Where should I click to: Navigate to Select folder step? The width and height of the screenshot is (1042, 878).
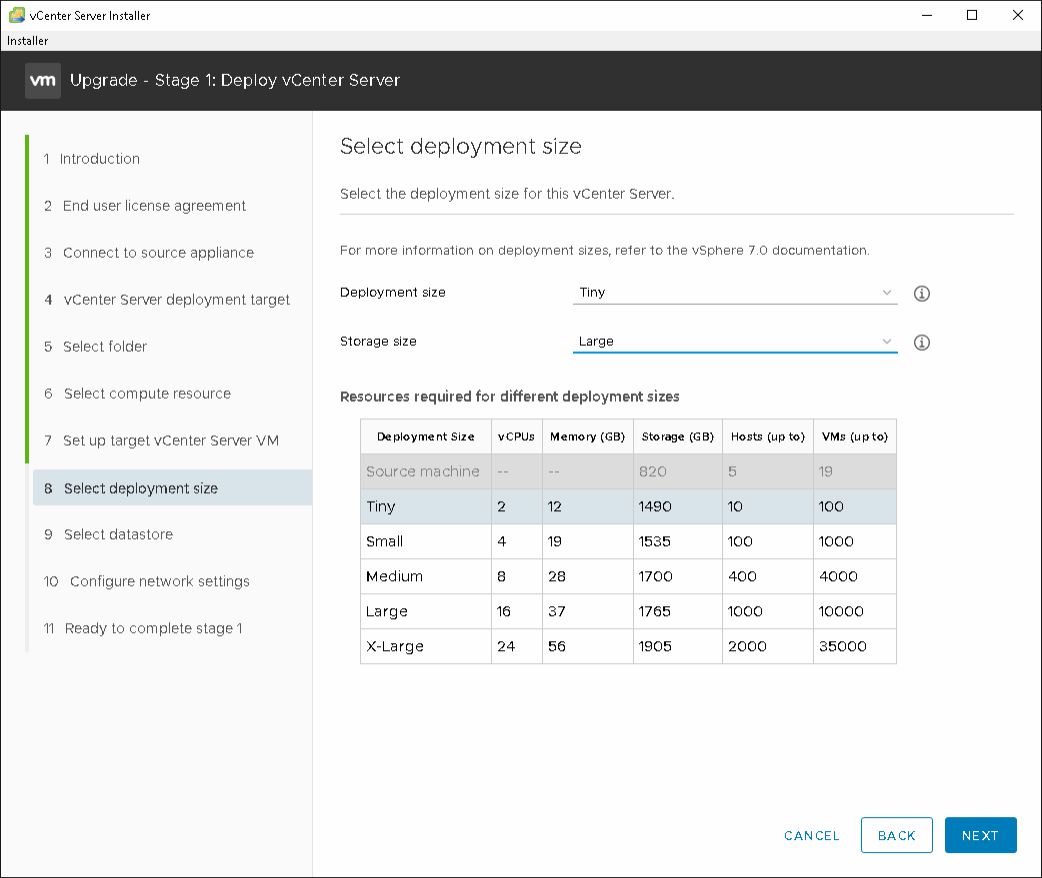(x=105, y=347)
